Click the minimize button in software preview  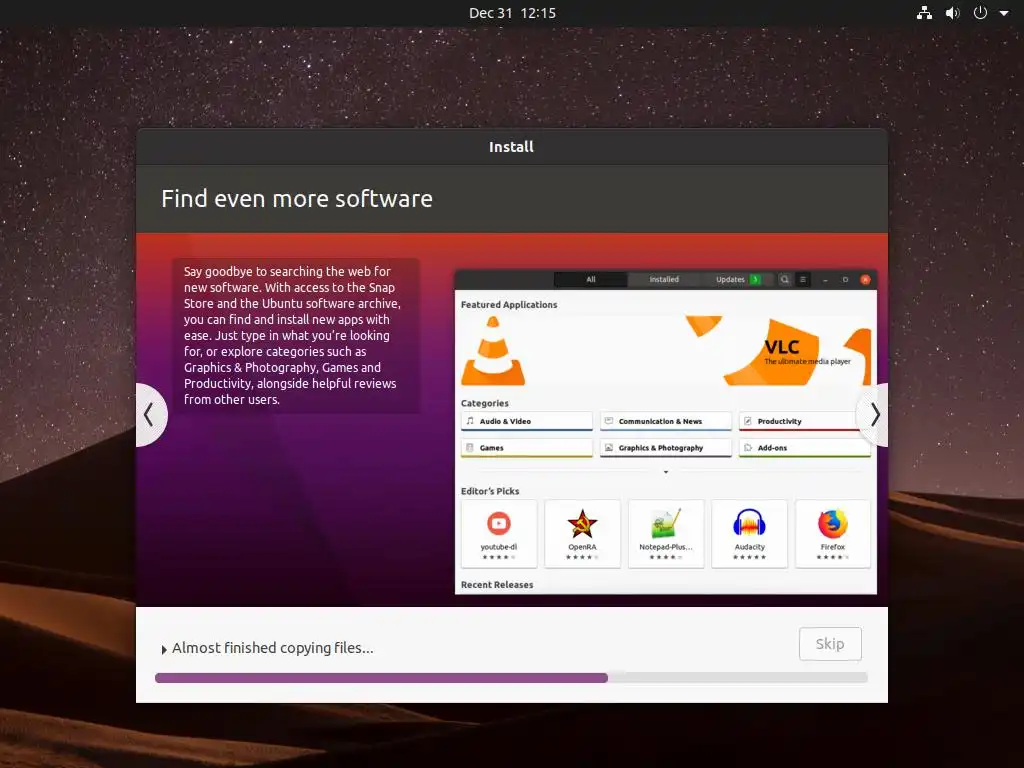tap(825, 280)
